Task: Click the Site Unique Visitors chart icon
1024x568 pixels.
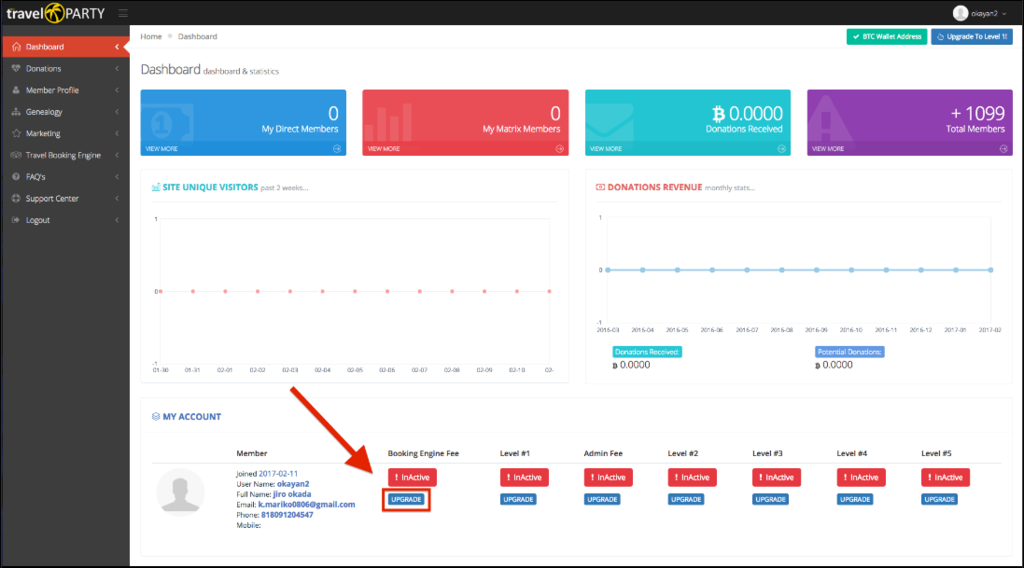Action: point(155,187)
